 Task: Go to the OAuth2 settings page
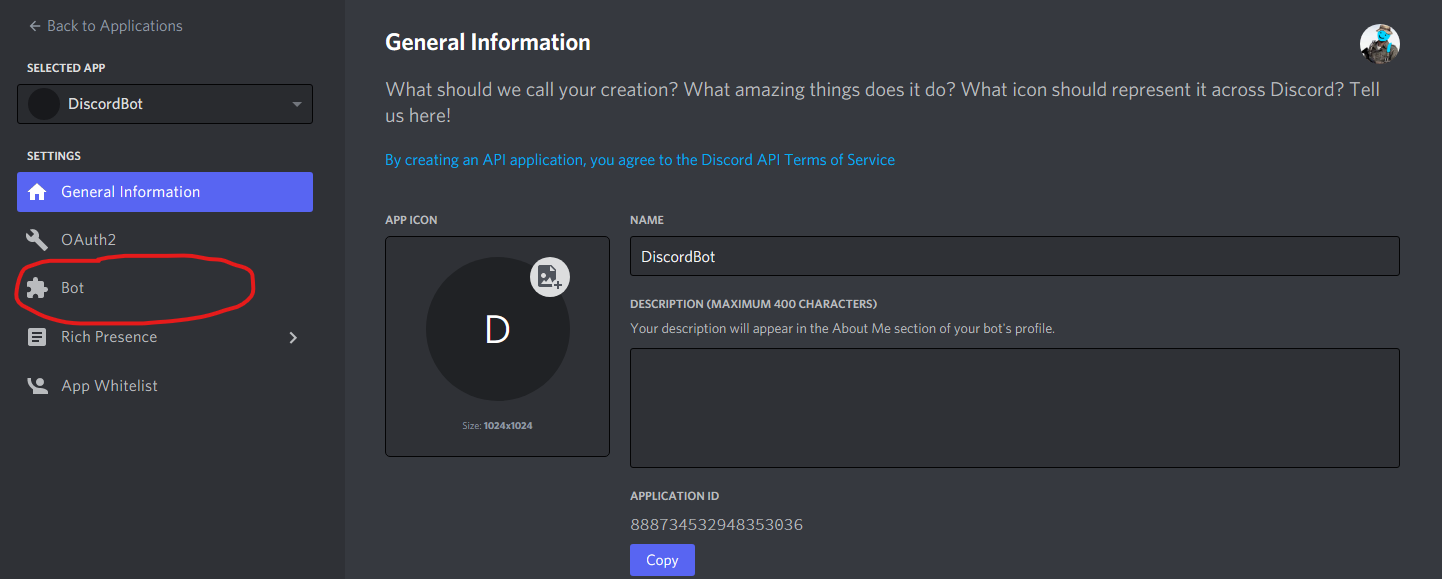(x=165, y=240)
